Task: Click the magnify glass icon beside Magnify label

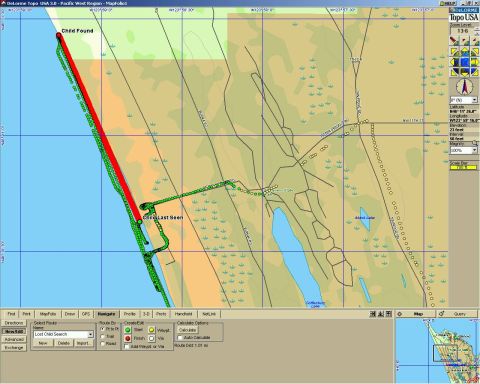Action: (474, 143)
